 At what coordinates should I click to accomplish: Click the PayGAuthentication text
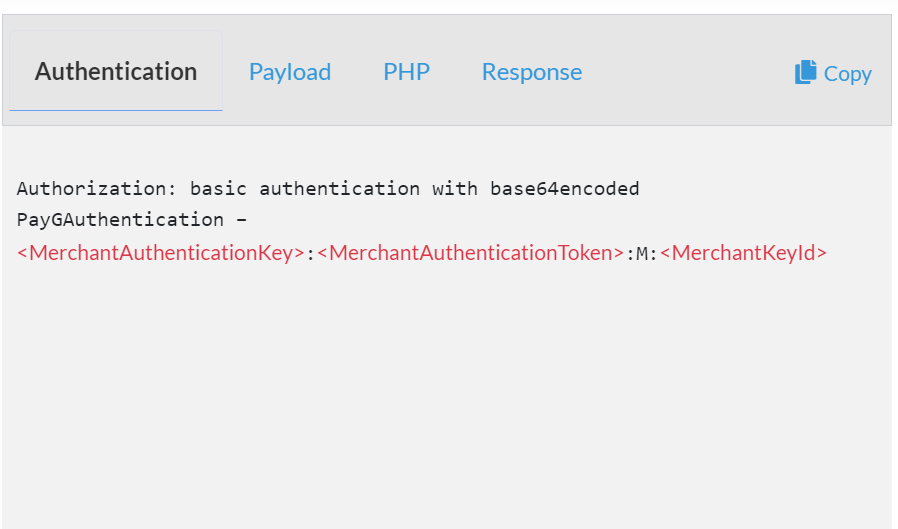(x=120, y=220)
